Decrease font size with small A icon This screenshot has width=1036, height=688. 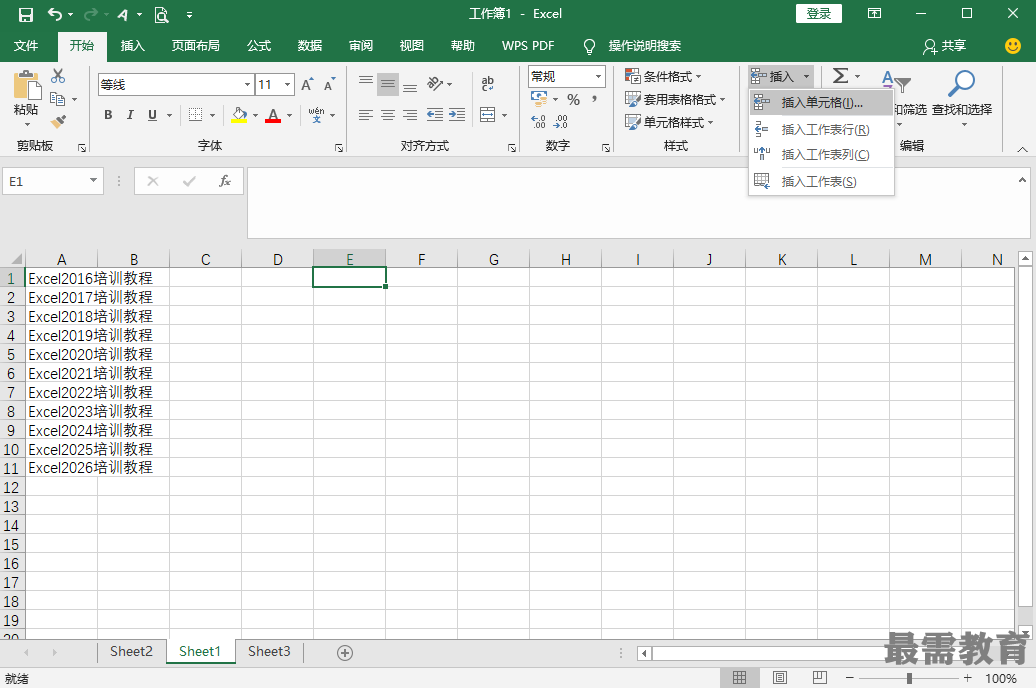(329, 85)
